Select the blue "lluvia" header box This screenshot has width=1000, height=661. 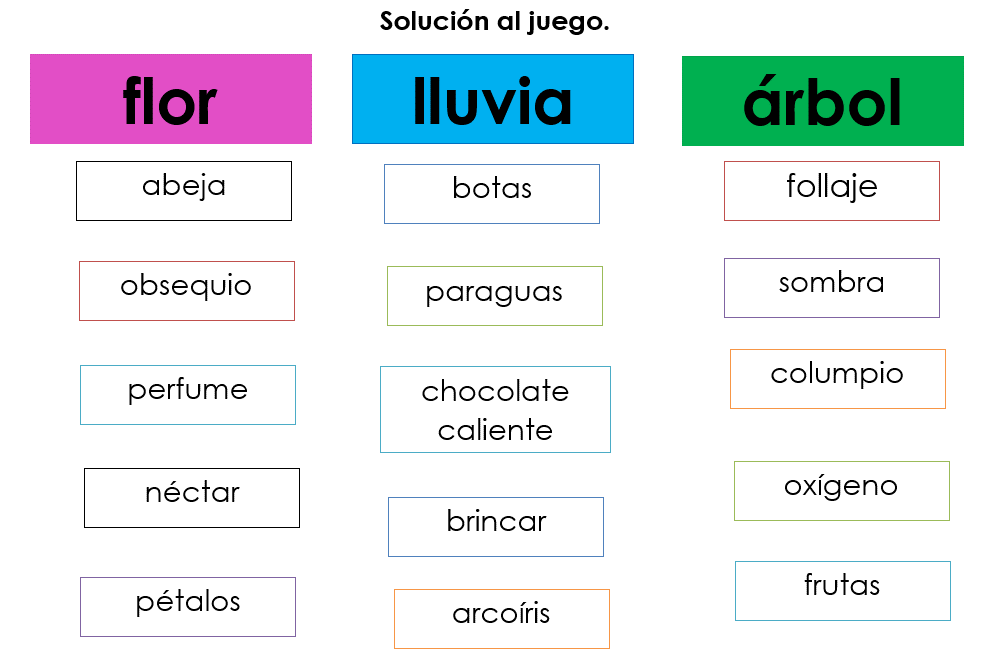(492, 99)
